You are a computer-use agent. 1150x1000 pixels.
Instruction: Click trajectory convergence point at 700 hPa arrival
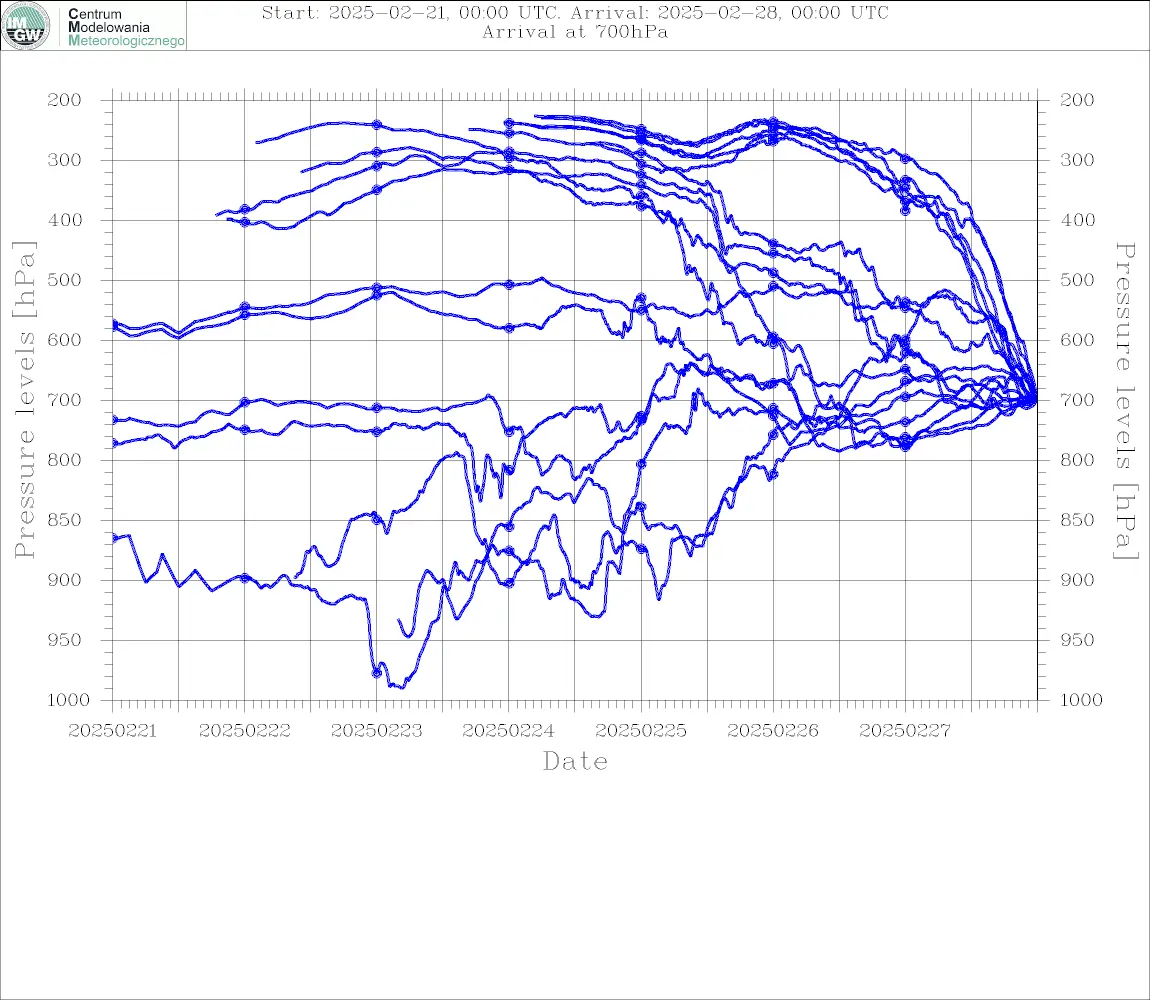tap(1032, 400)
